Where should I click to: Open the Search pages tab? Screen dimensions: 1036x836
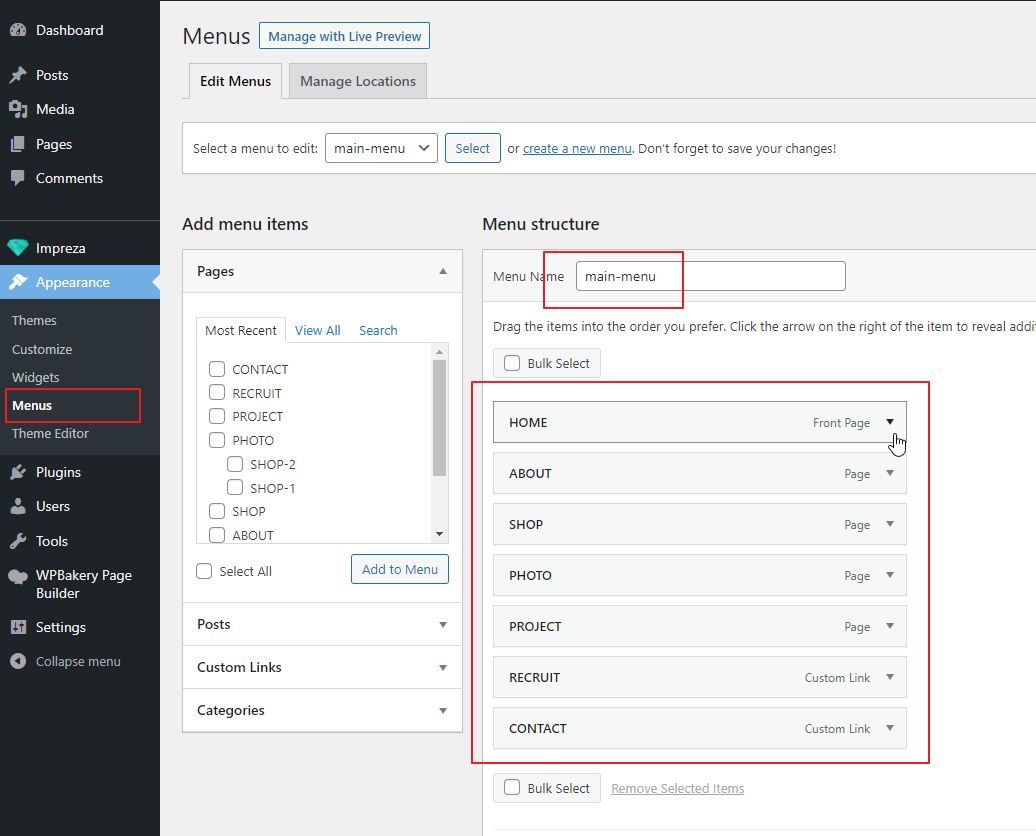pyautogui.click(x=378, y=330)
